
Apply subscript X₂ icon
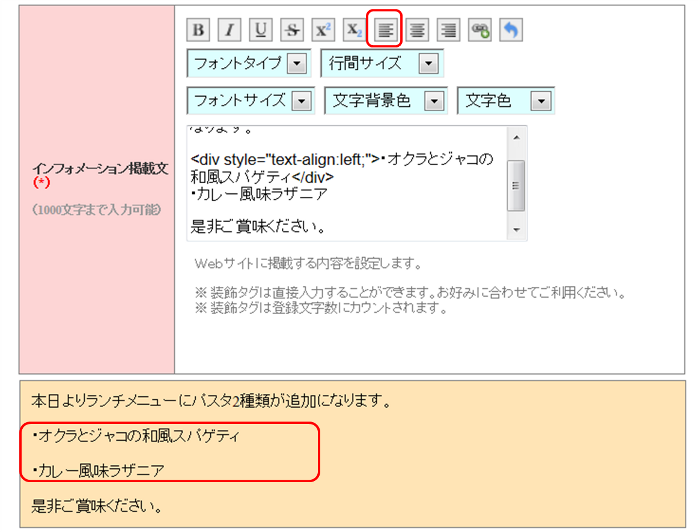pyautogui.click(x=354, y=30)
